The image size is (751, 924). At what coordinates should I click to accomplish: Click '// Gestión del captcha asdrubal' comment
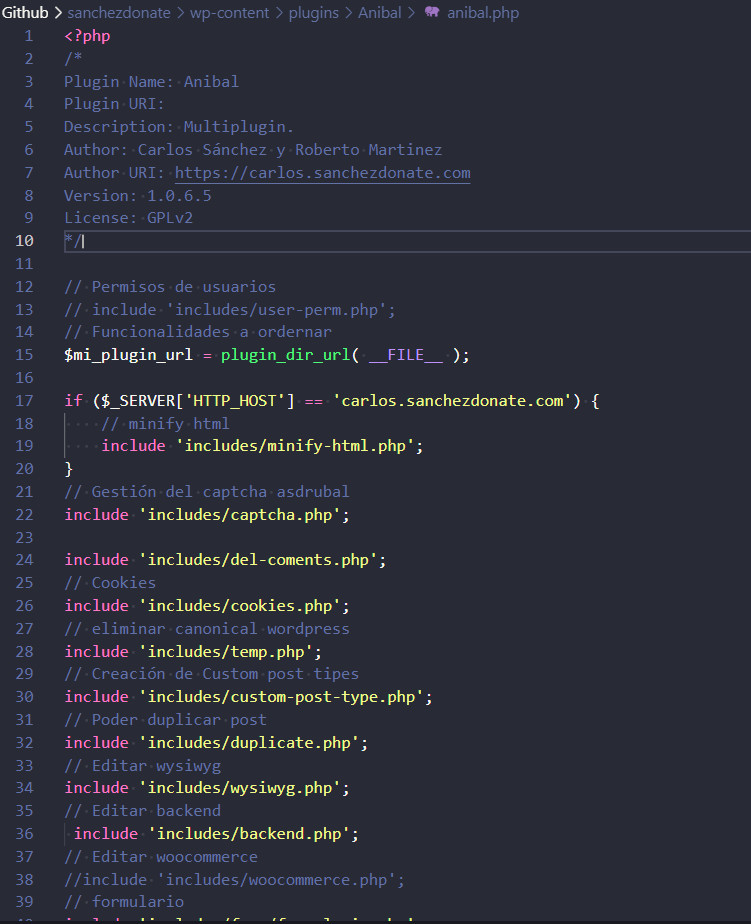(x=207, y=491)
